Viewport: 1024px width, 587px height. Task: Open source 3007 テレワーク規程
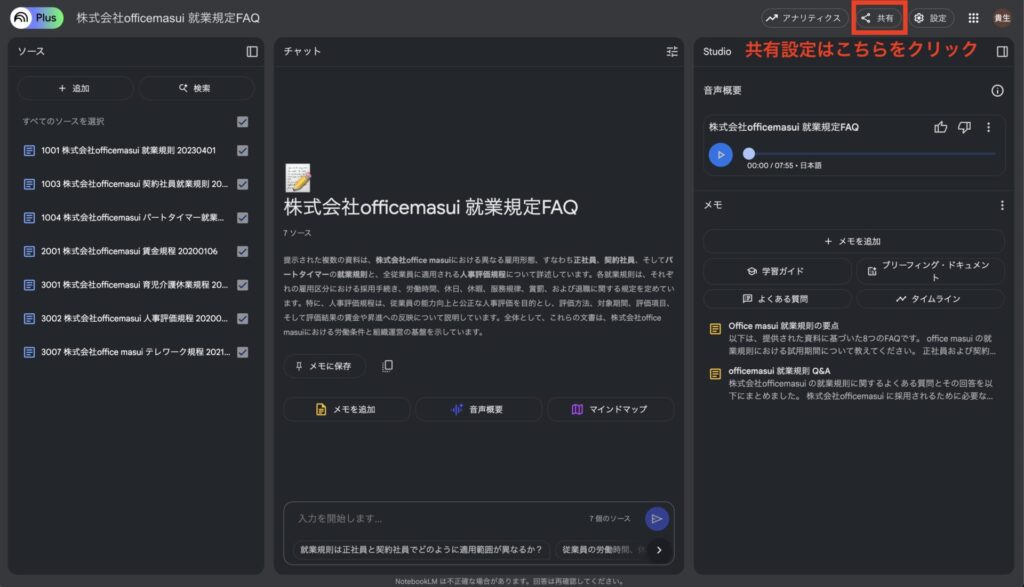135,352
